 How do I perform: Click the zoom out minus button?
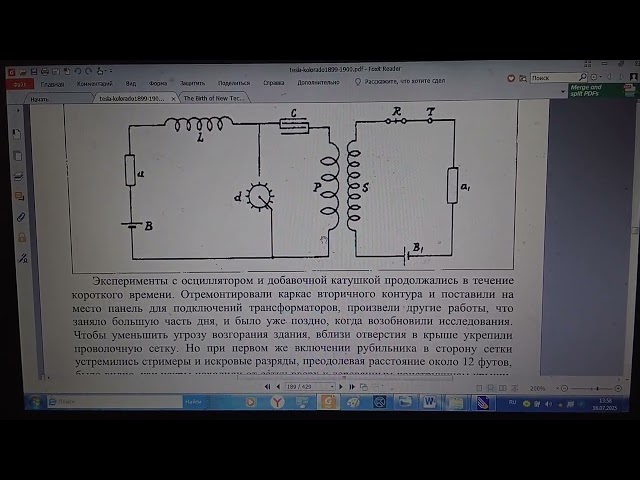[x=564, y=388]
